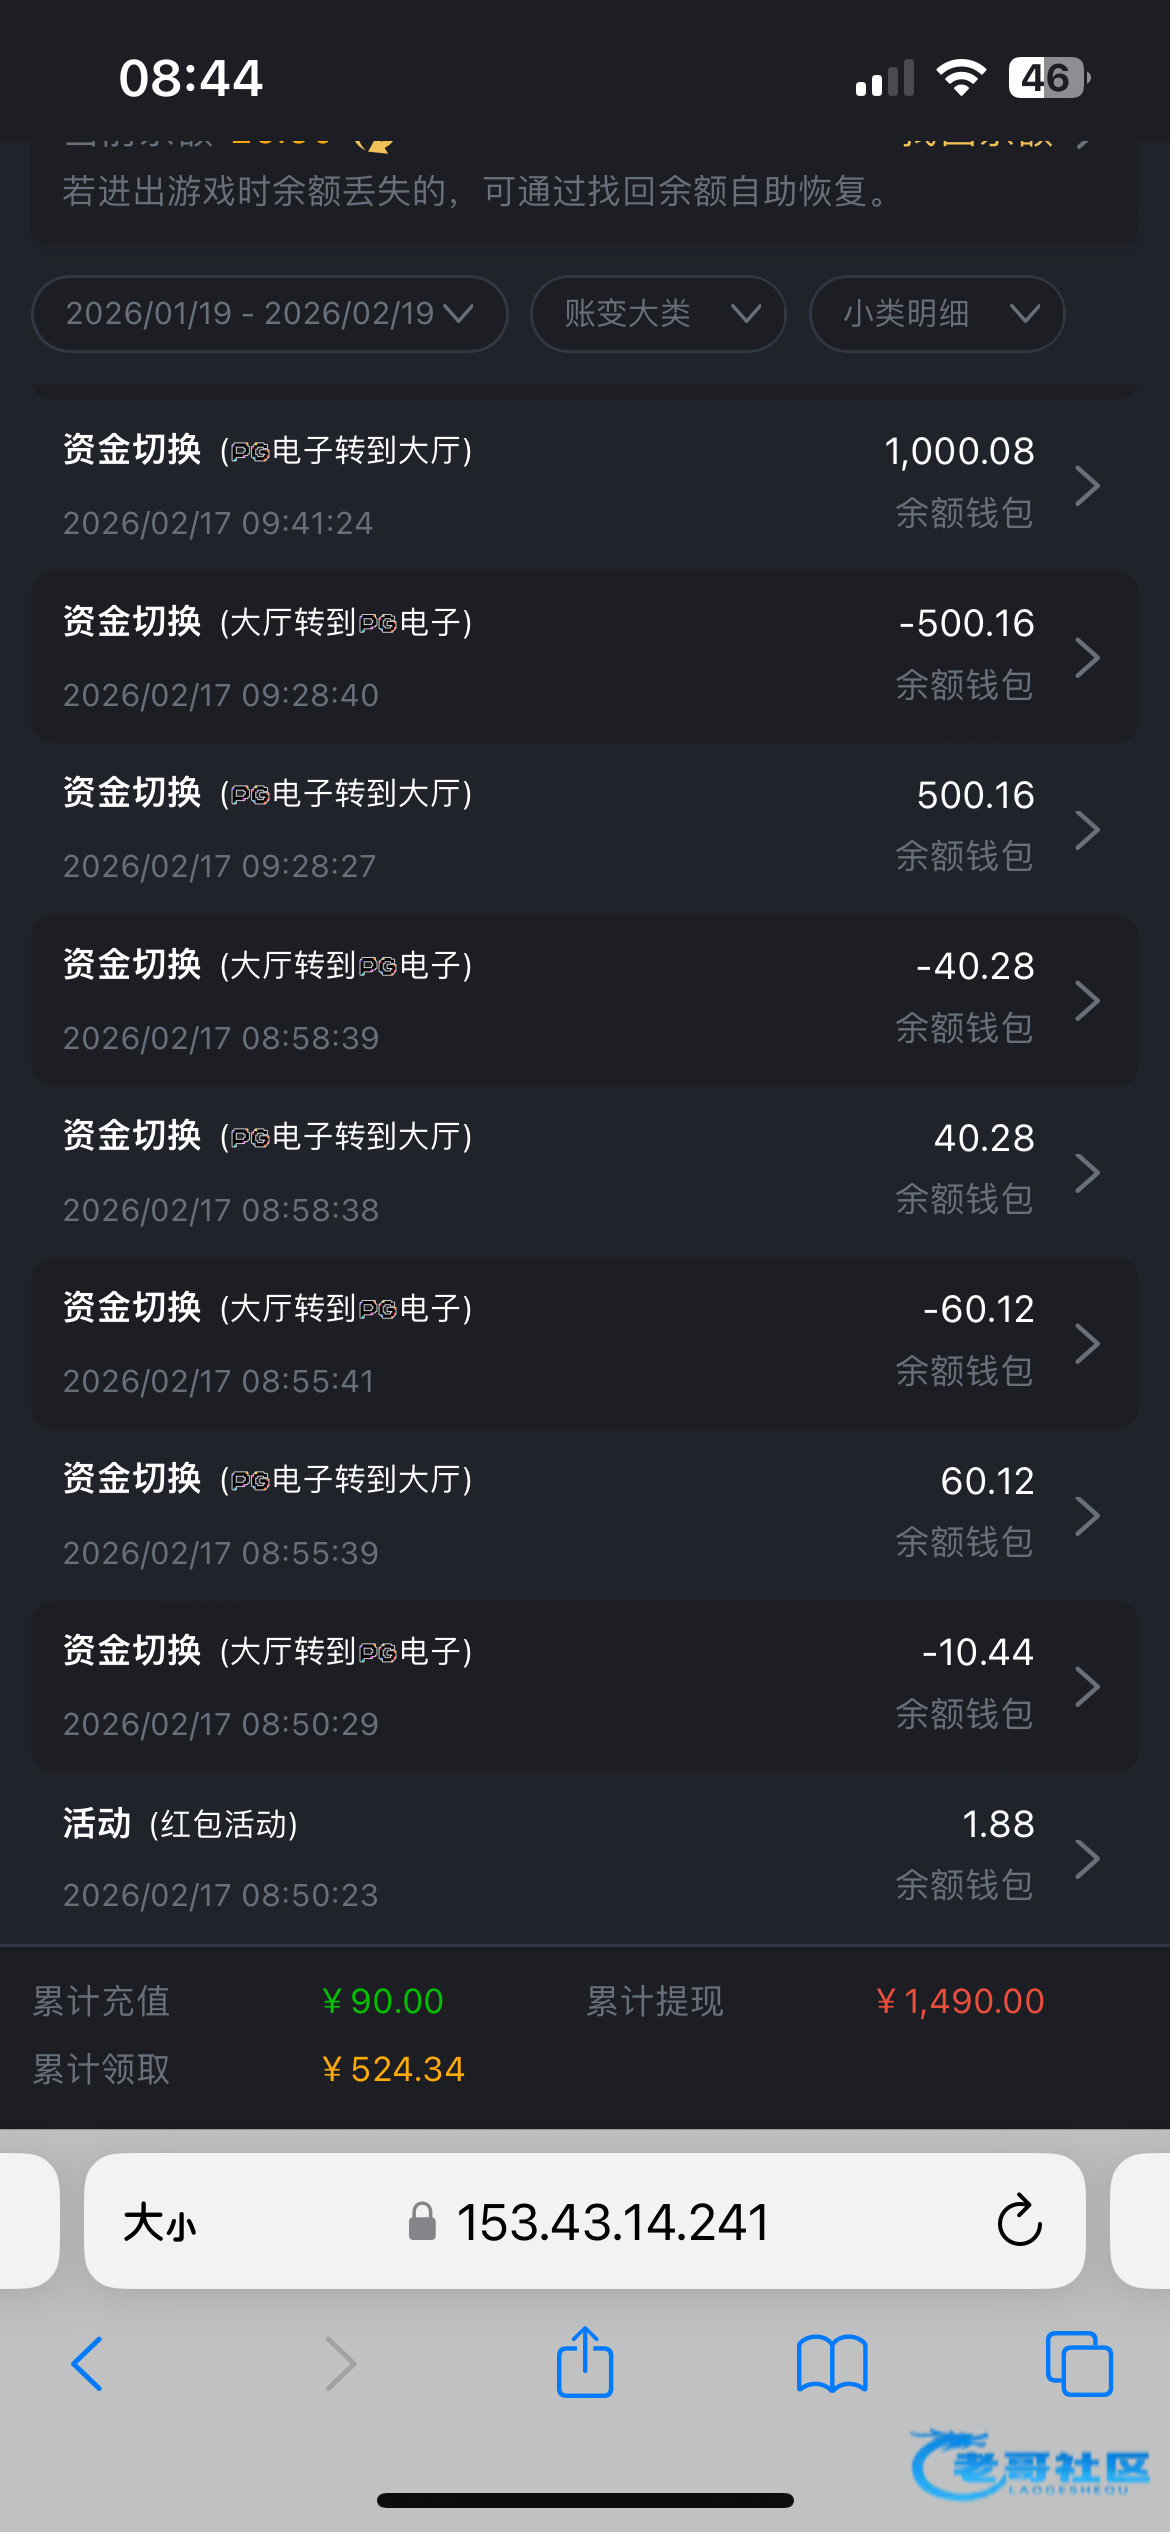Screen dimensions: 1170x2532
Task: Open details chevron for 1,000.08 transfer
Action: coord(1087,486)
